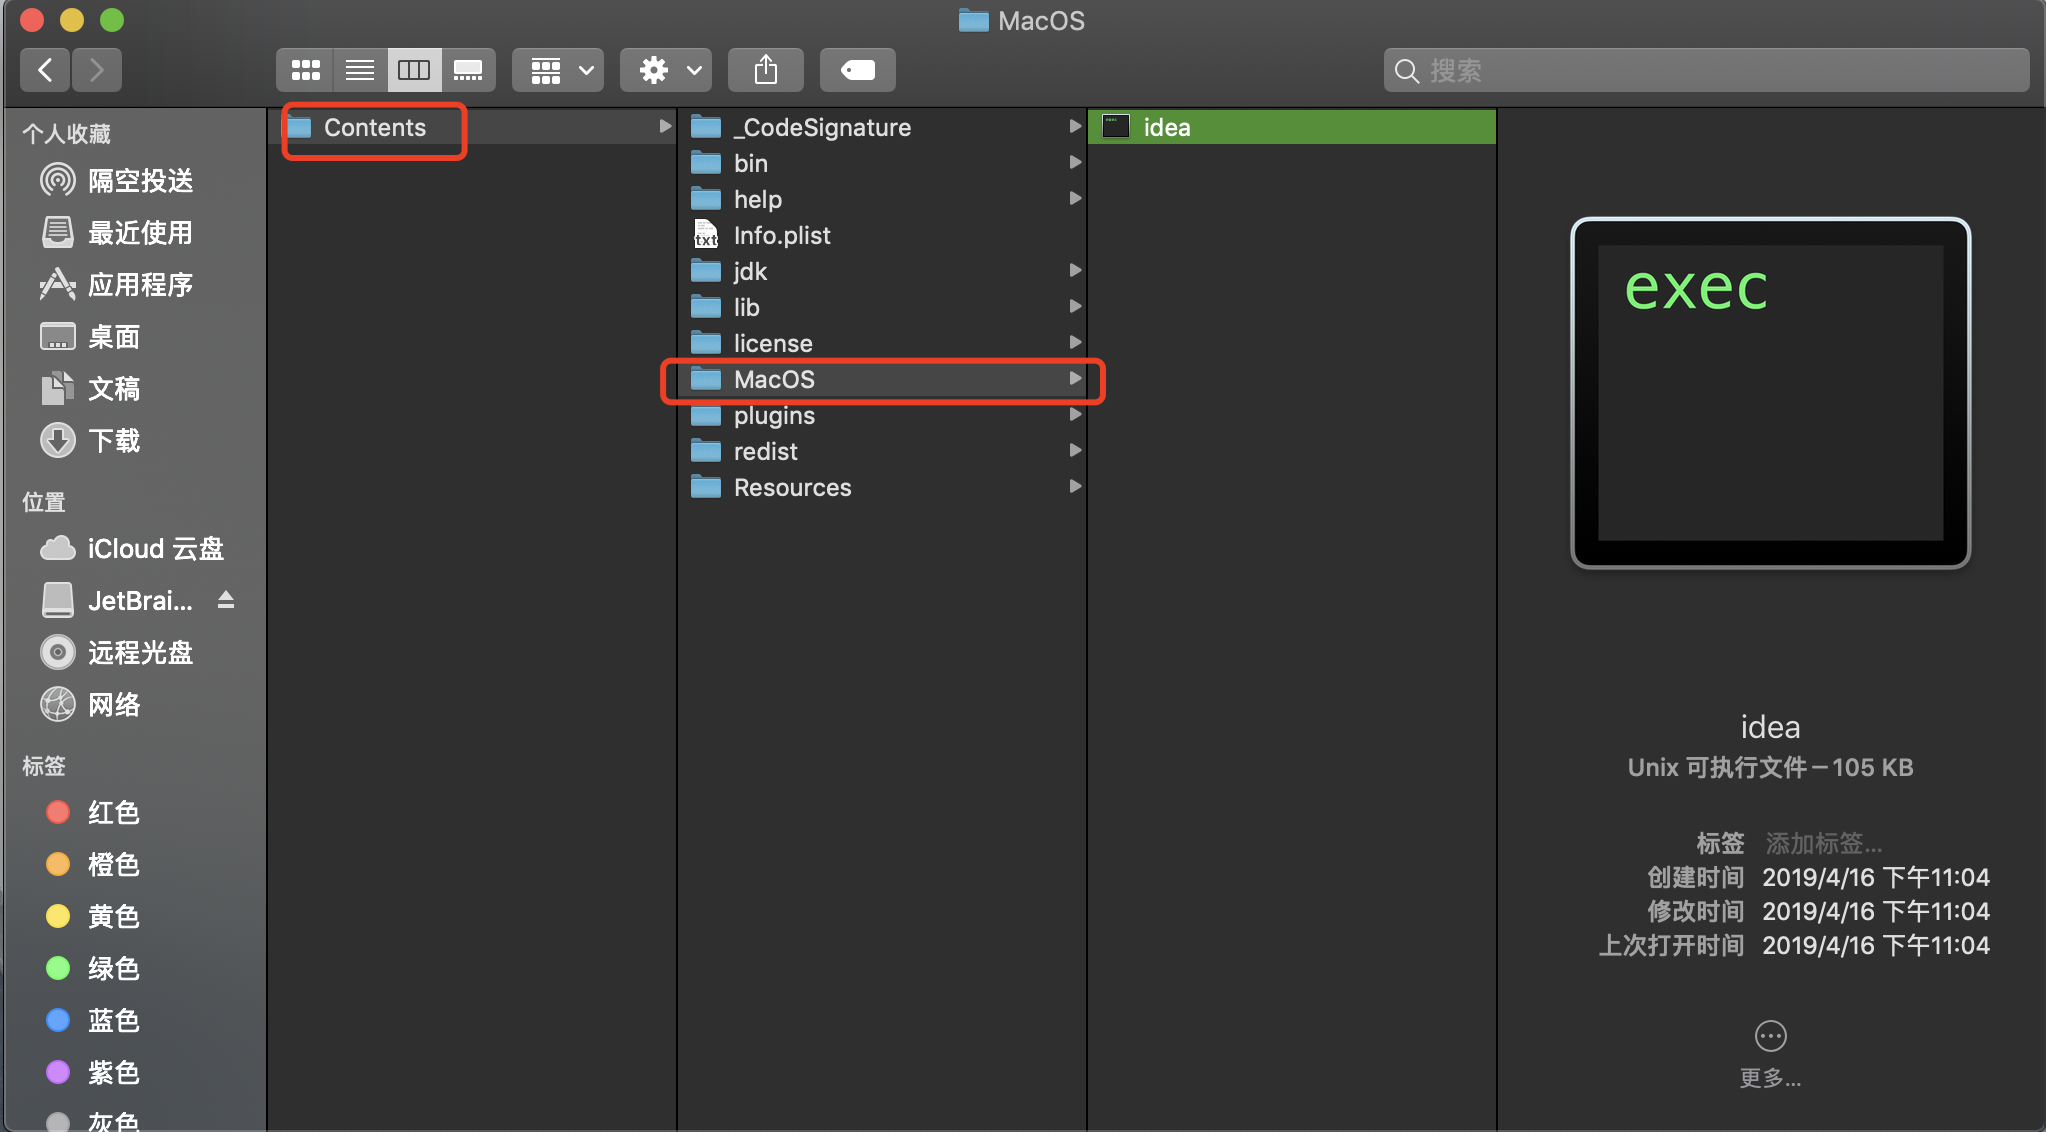Select the plugins folder
The image size is (2046, 1132).
pyautogui.click(x=881, y=415)
